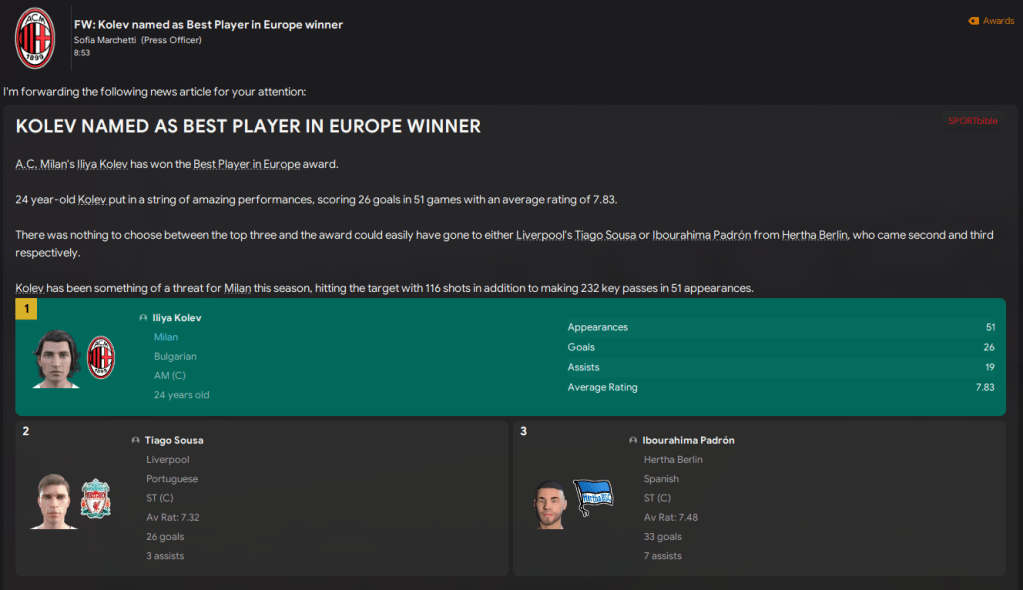Click the info icon beside Tiago Sousa's card name
This screenshot has height=590, width=1023.
(135, 440)
